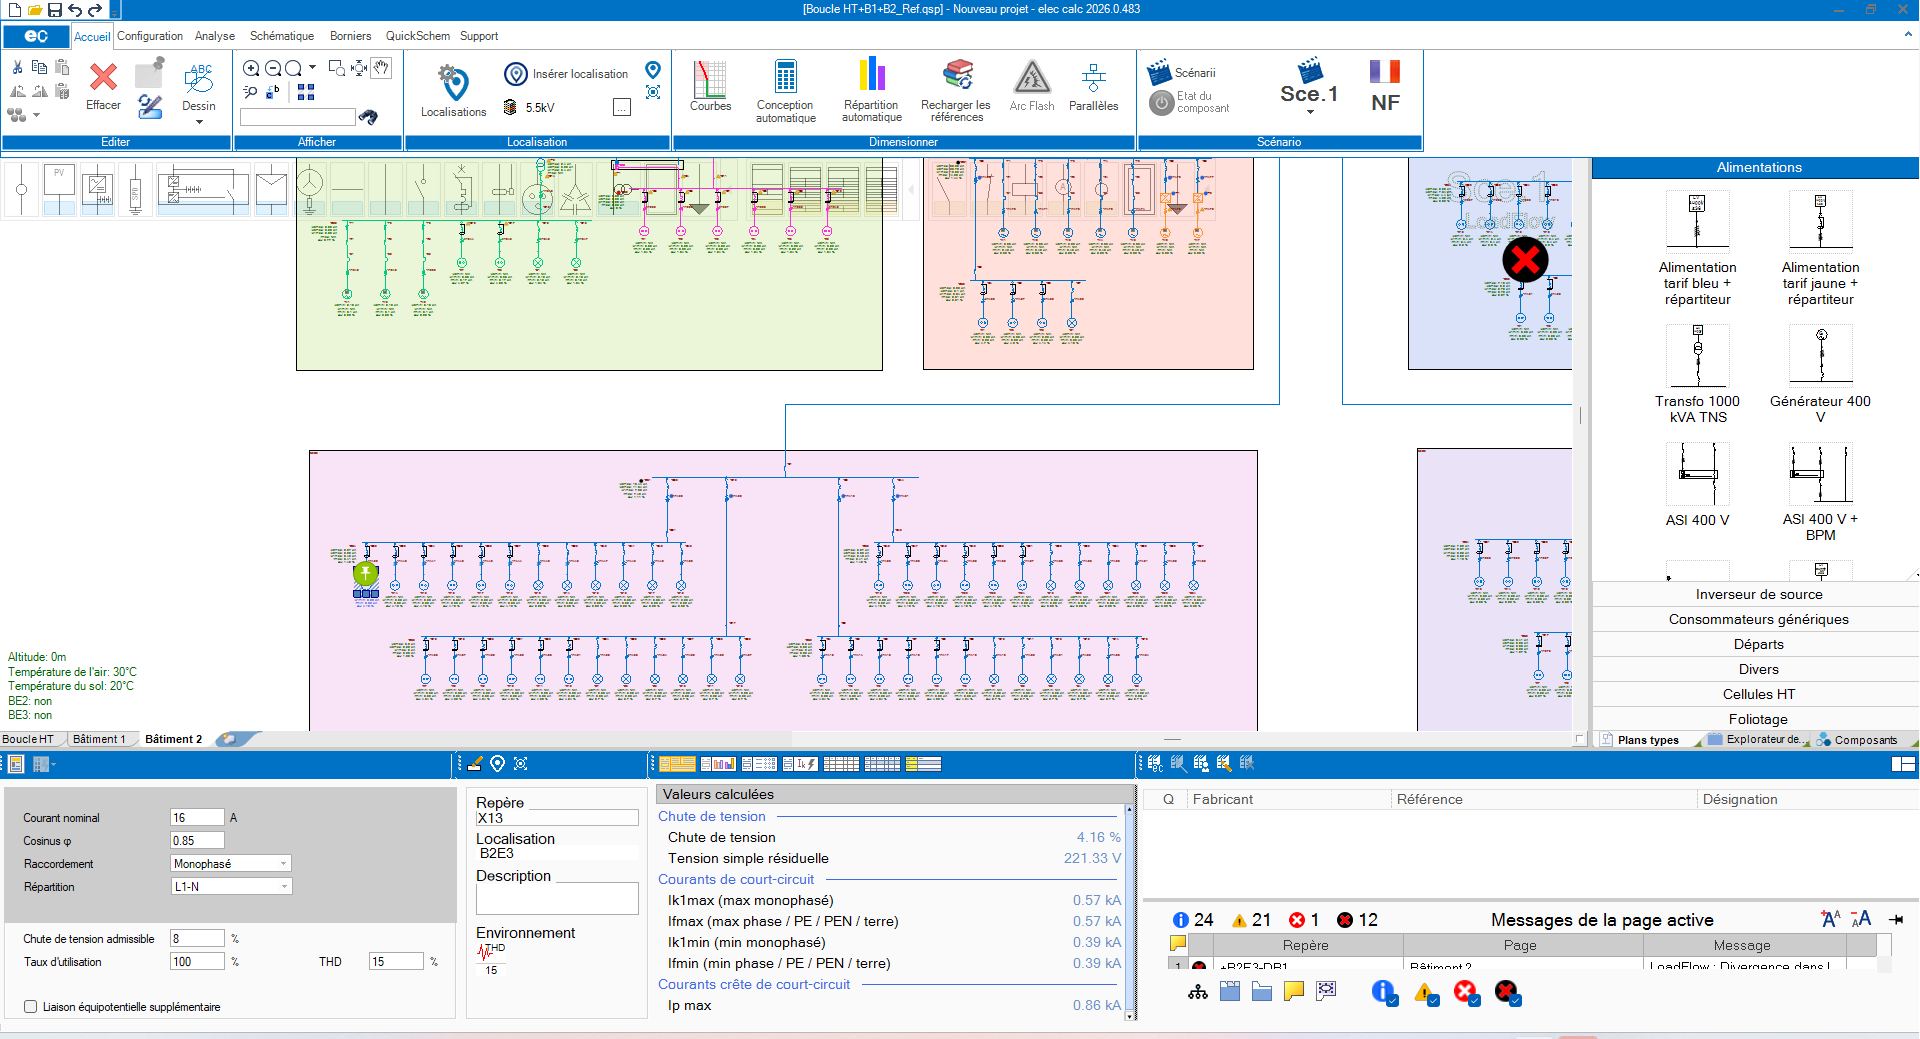Click the Repère X13 field

557,818
